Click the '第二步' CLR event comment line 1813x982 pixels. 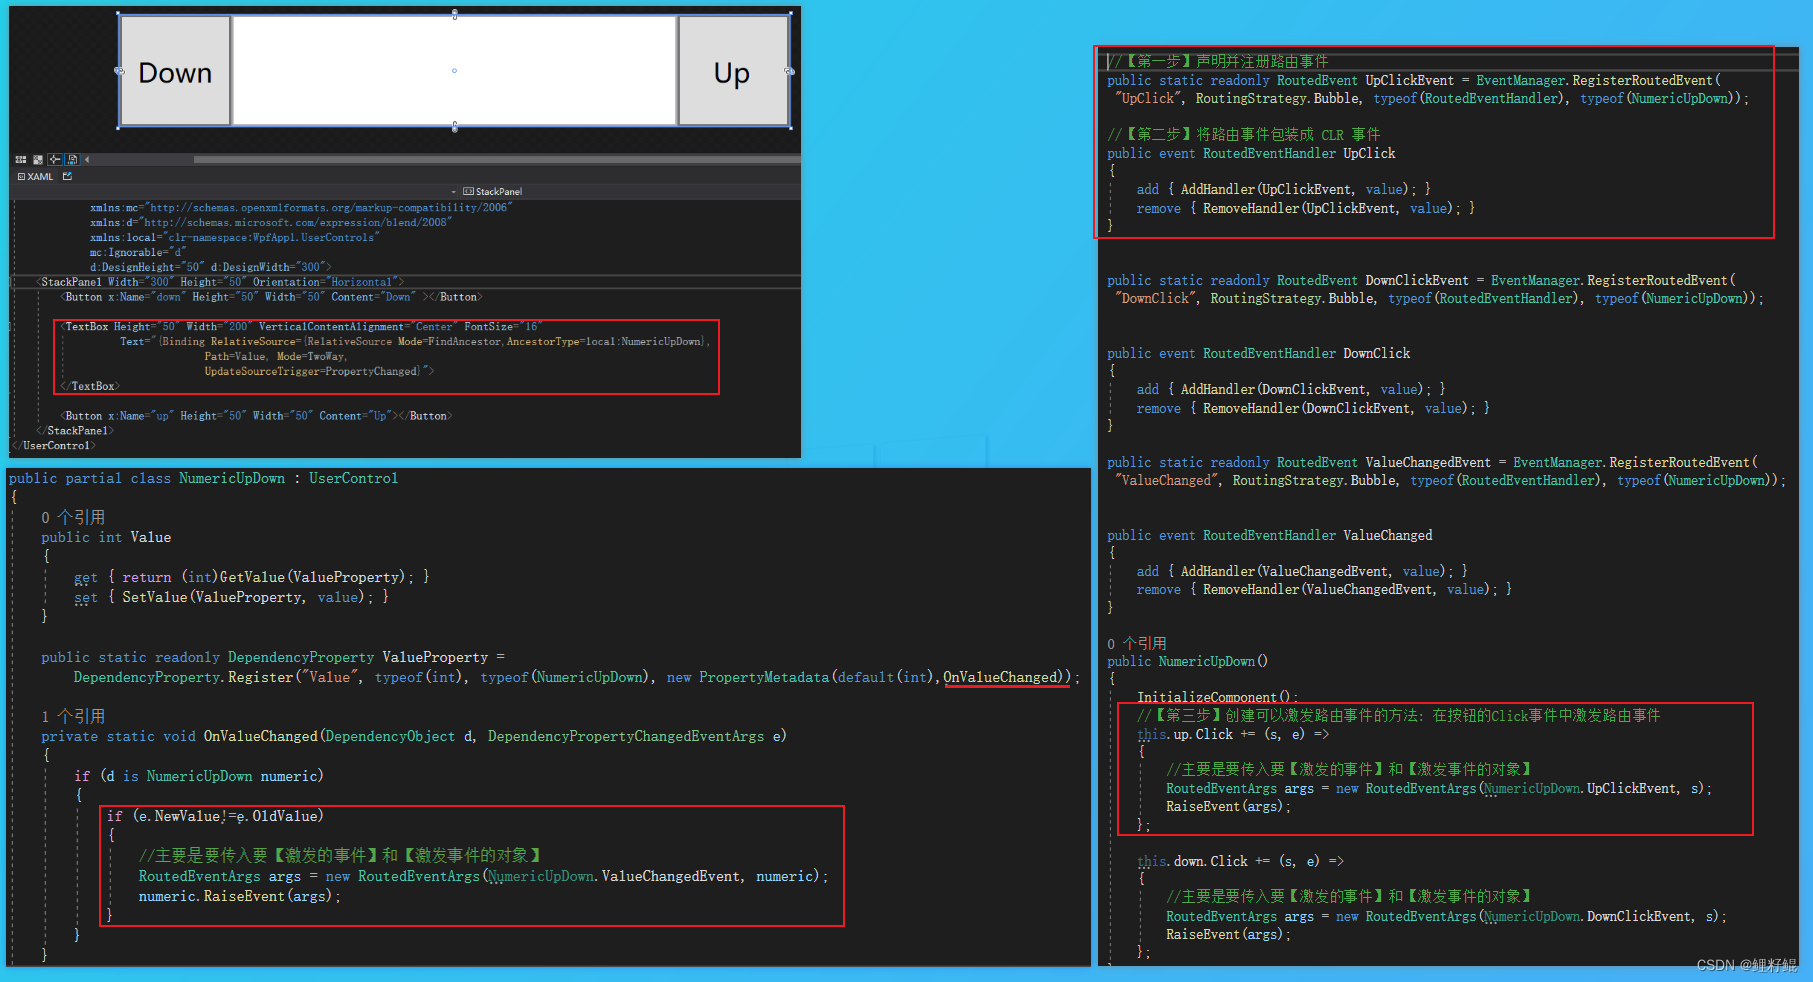click(1243, 134)
